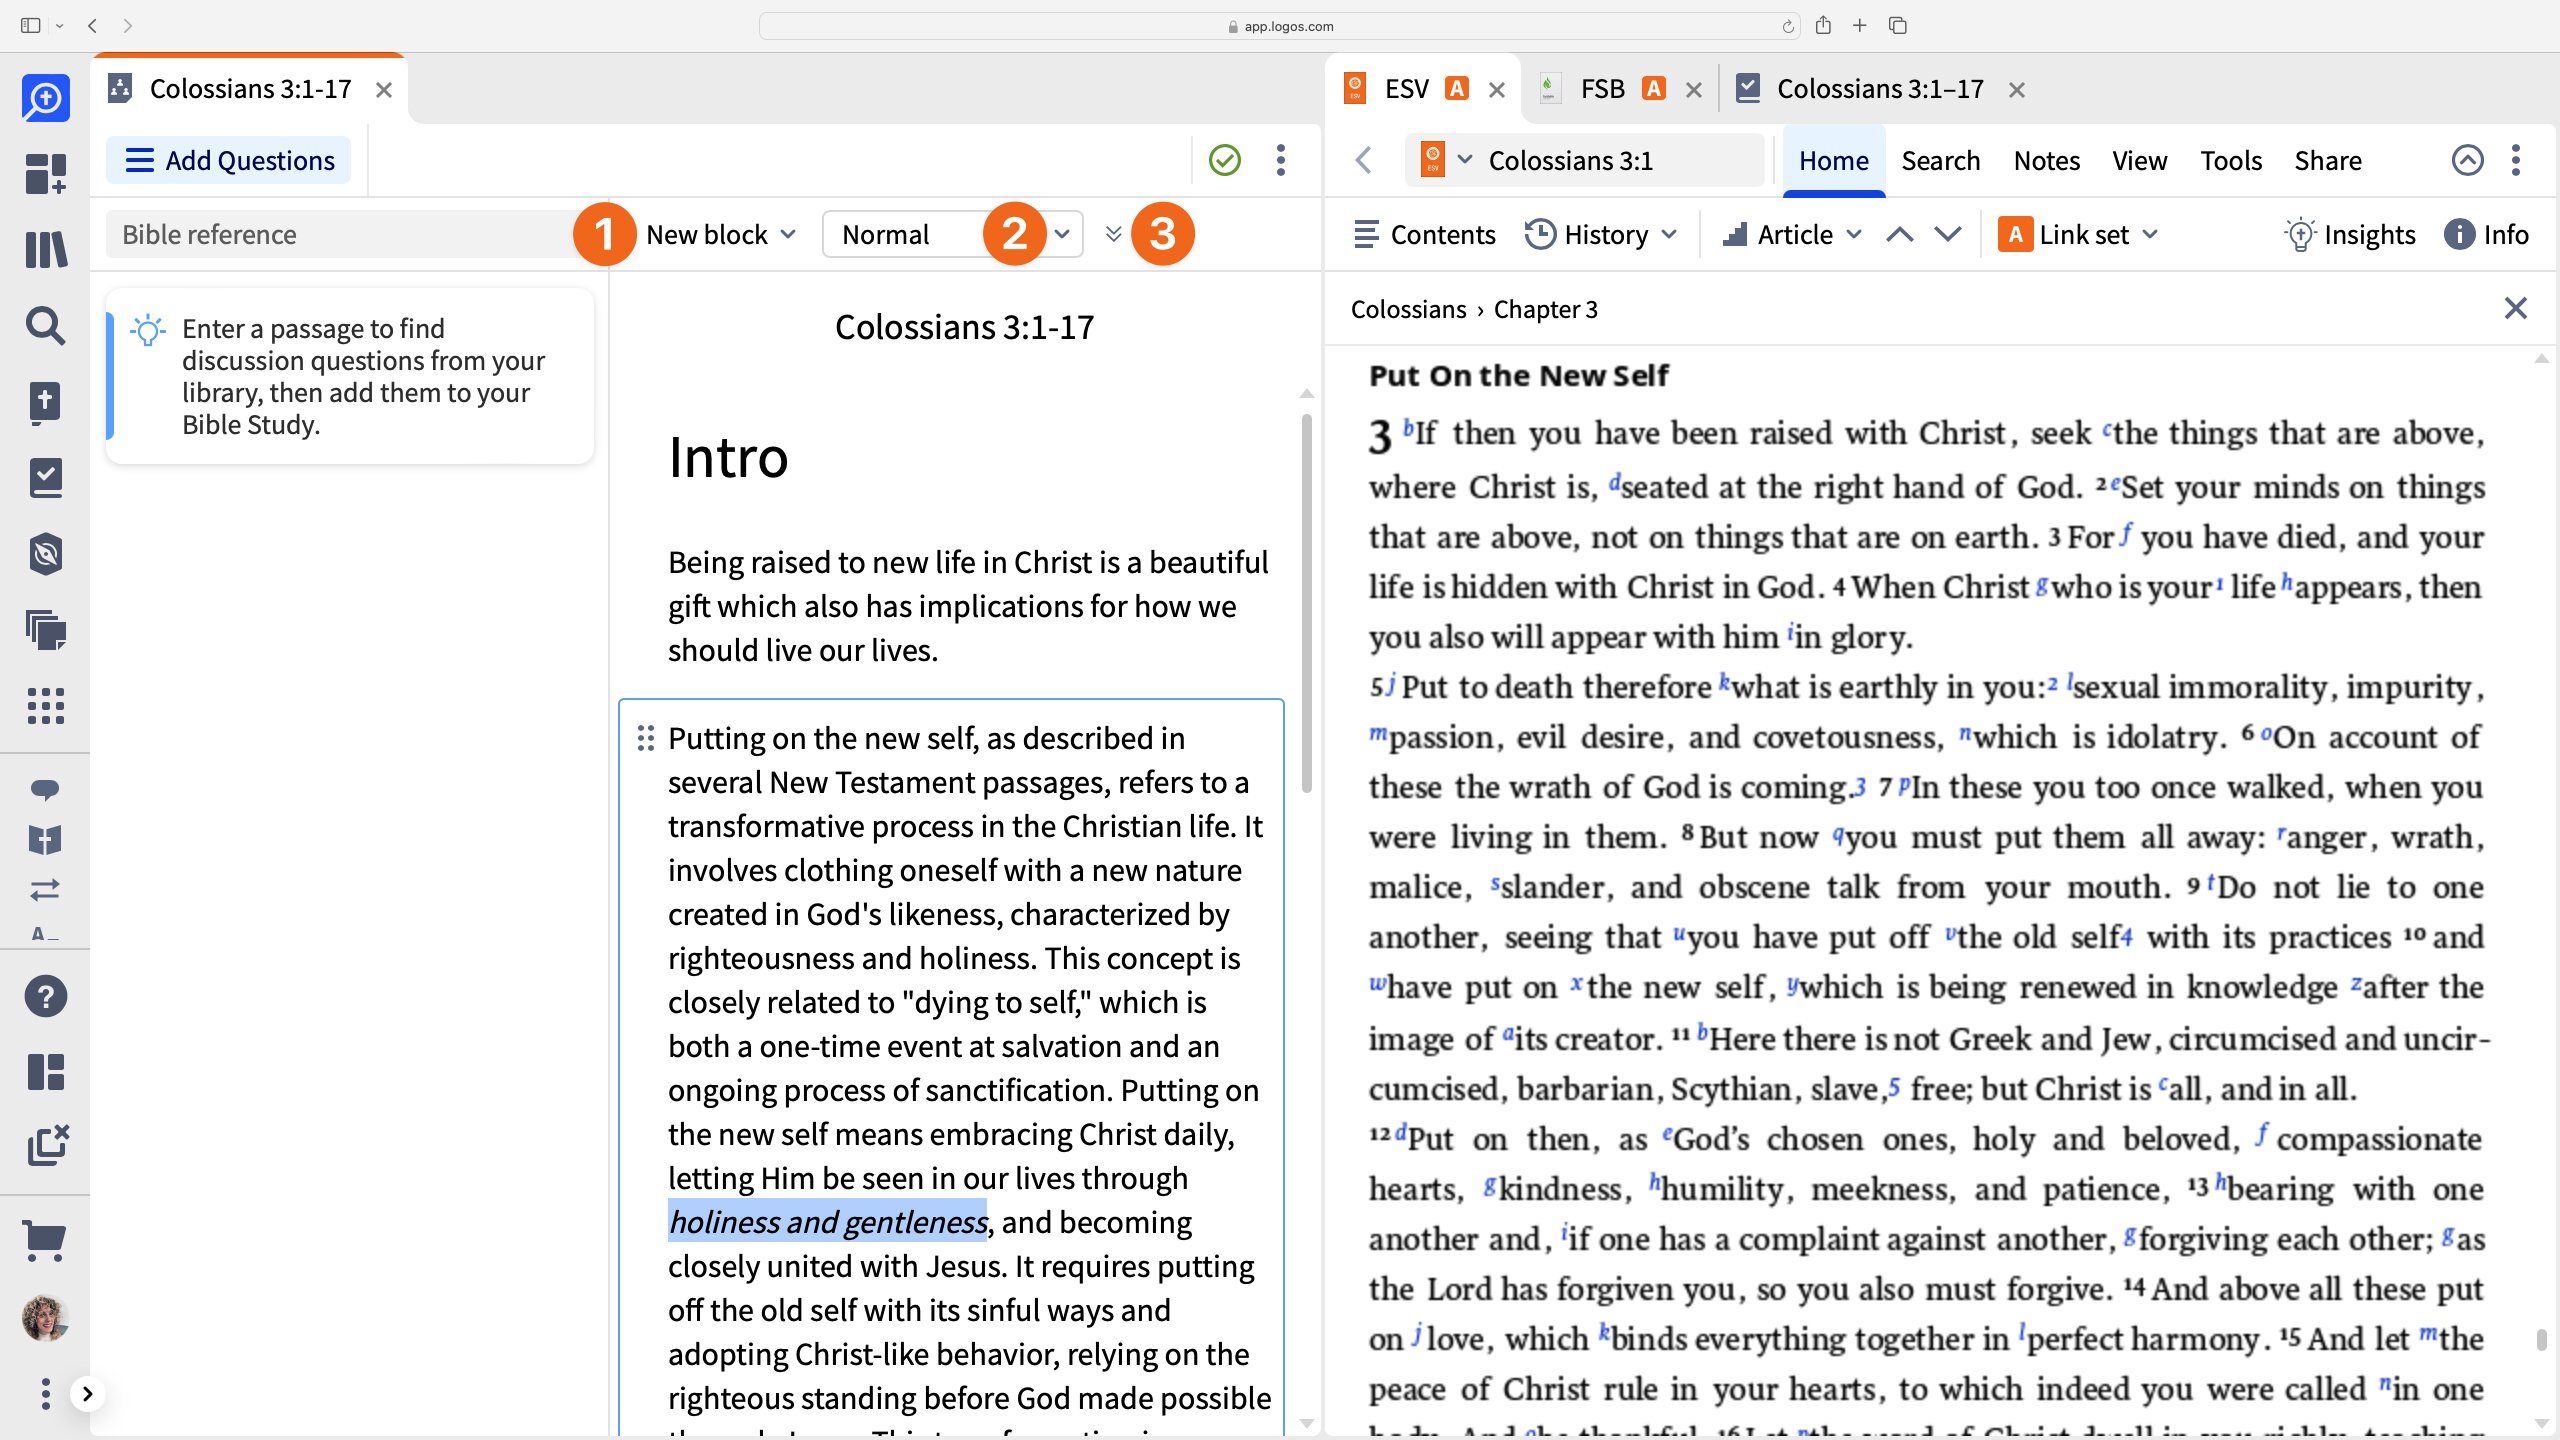Open a new Safari tab

pos(1860,26)
